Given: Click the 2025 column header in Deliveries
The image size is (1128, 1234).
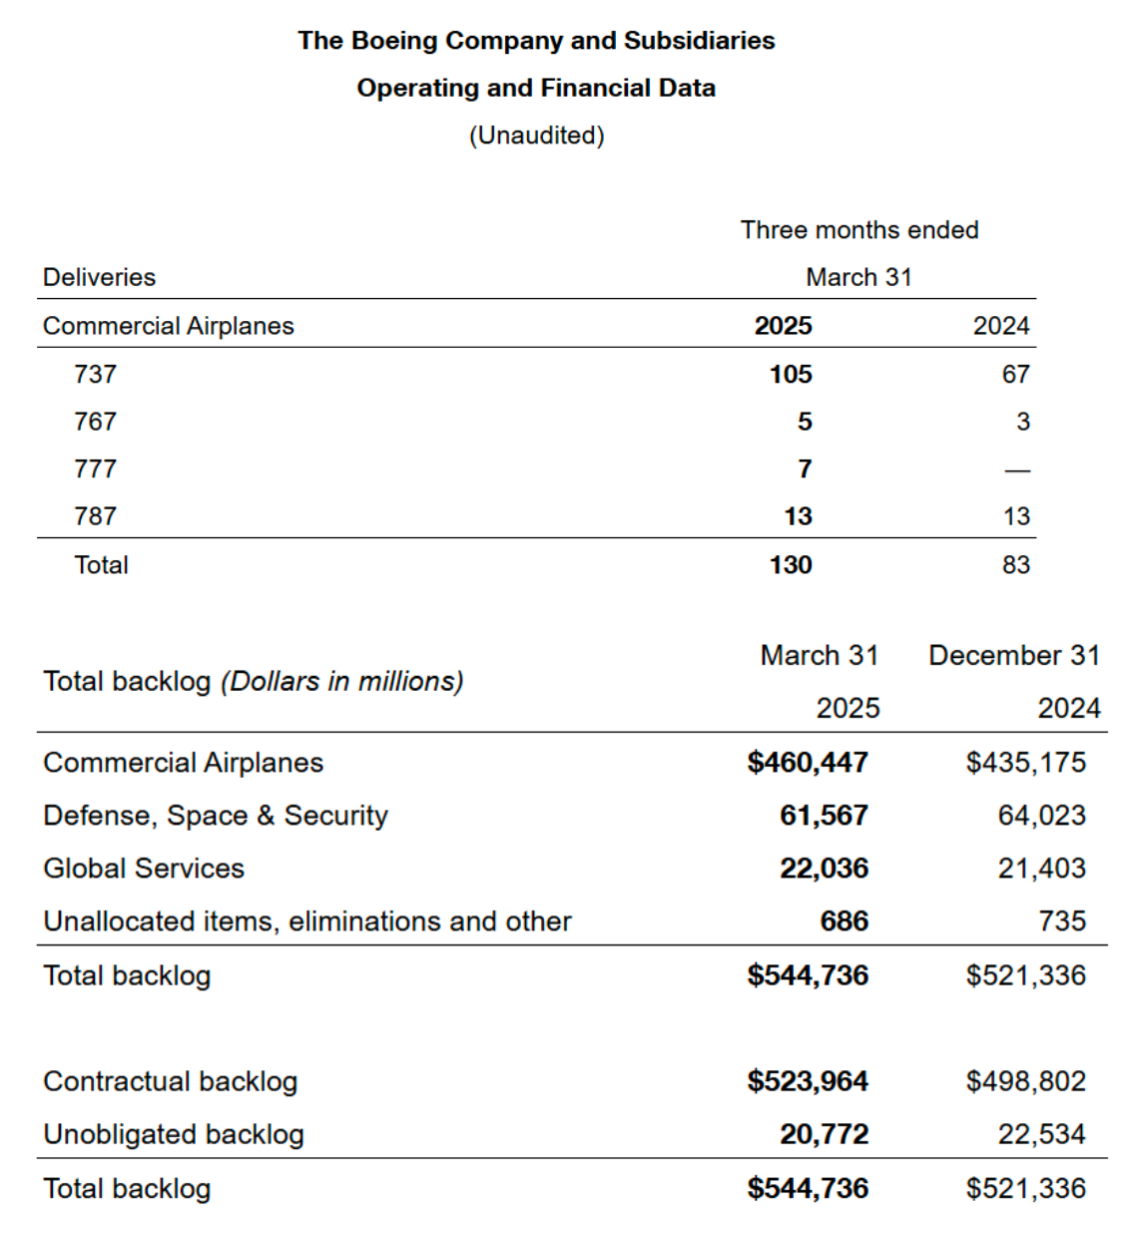Looking at the screenshot, I should [783, 326].
